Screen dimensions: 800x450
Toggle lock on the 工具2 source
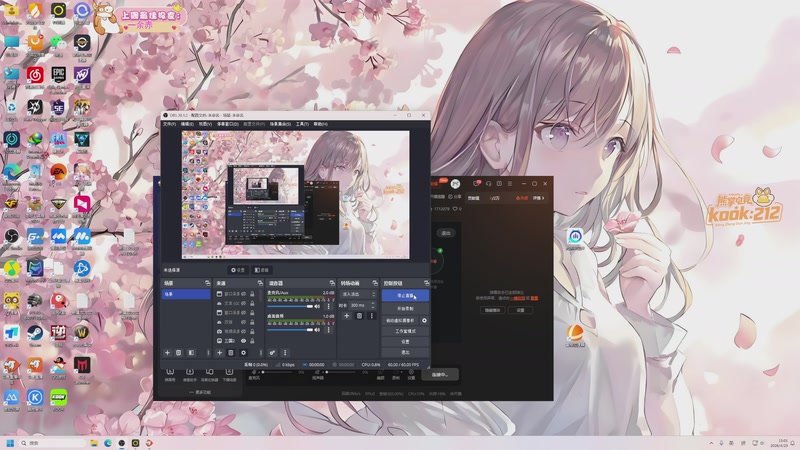click(252, 341)
